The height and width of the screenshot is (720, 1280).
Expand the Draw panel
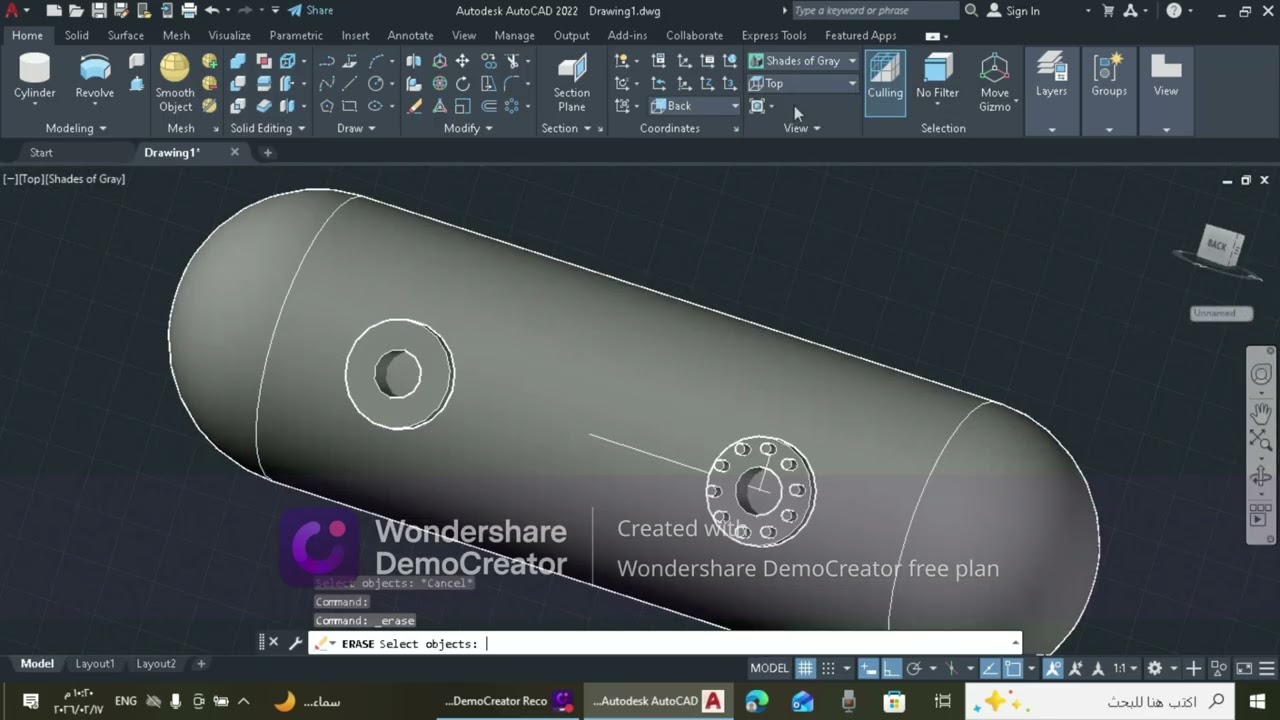coord(356,128)
